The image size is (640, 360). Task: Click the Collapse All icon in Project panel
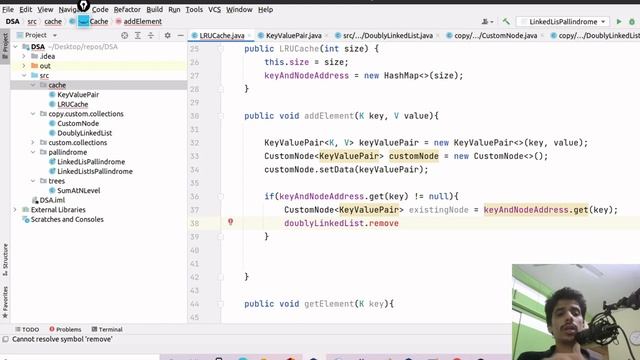[151, 36]
